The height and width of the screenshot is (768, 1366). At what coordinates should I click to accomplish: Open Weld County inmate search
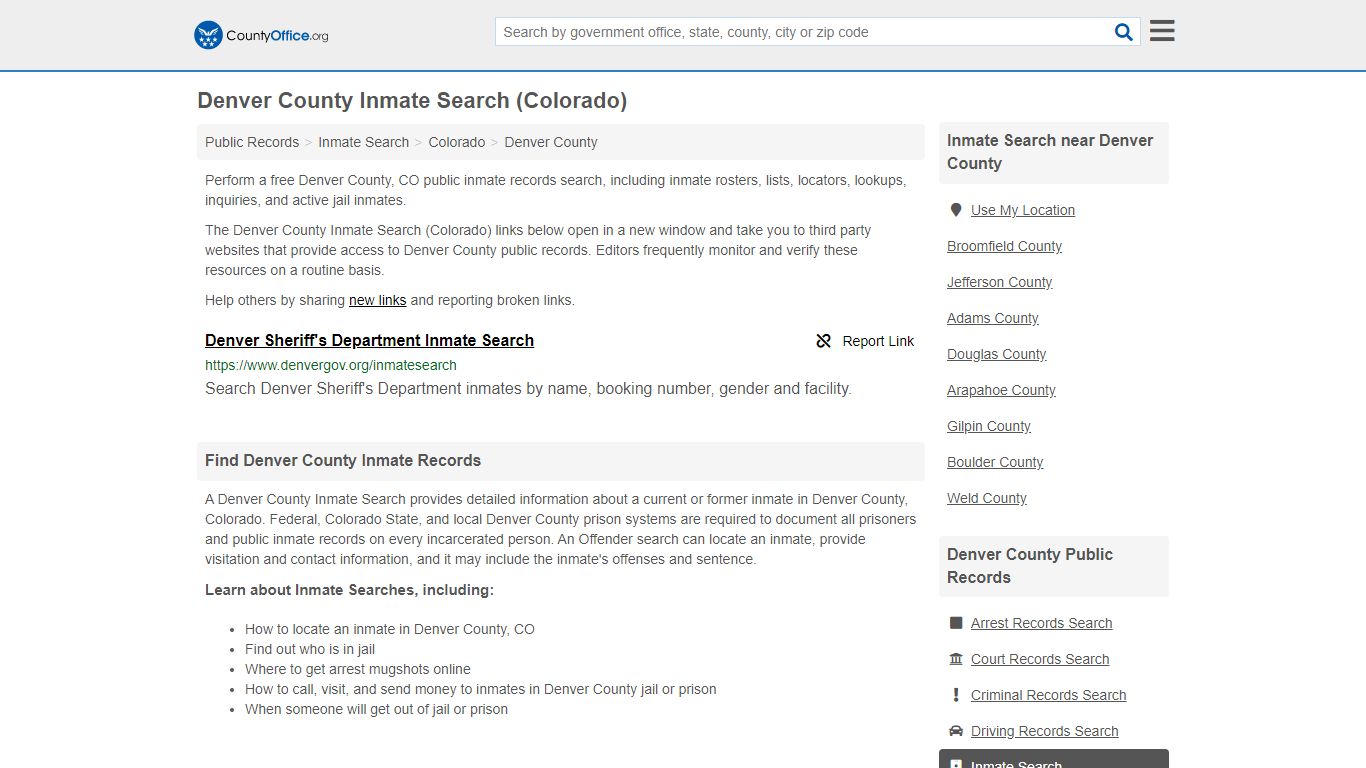pyautogui.click(x=987, y=498)
